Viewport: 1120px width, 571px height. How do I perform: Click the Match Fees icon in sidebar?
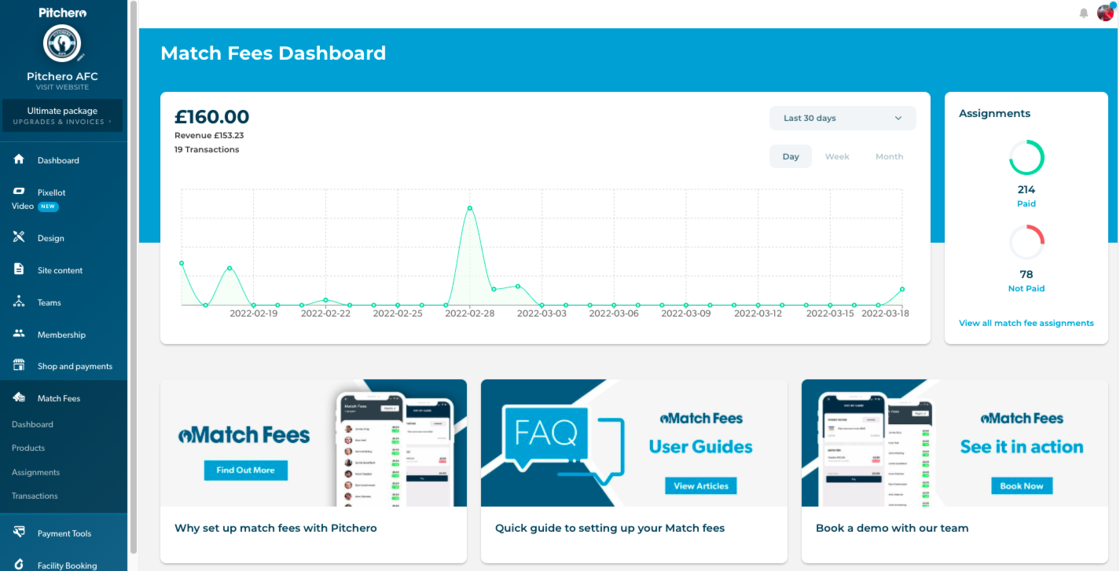coord(19,398)
